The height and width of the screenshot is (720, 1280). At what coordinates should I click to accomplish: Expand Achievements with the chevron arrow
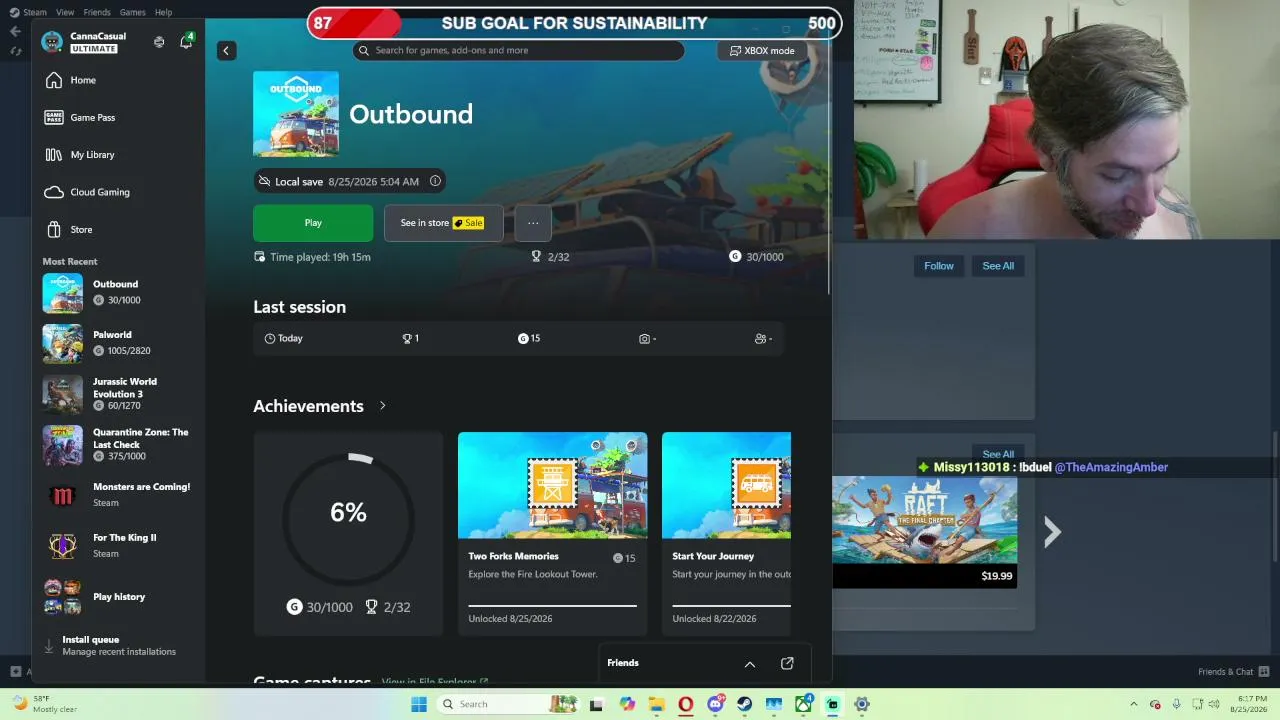click(382, 406)
